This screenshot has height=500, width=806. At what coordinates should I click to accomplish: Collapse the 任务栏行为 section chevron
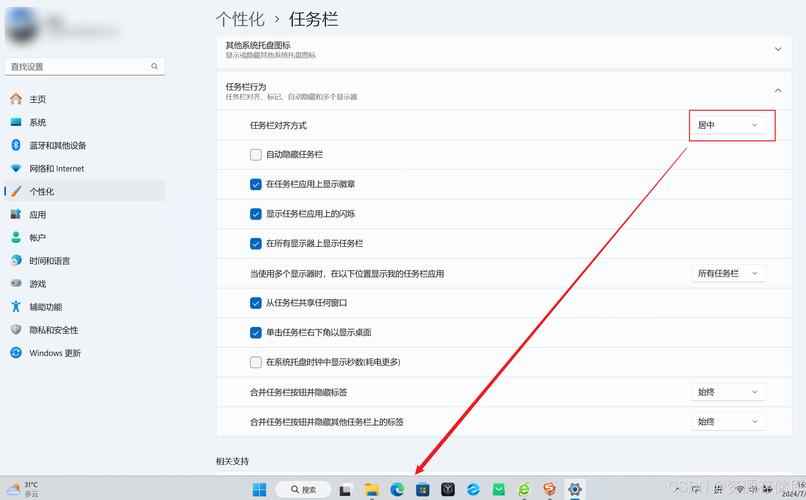(778, 90)
